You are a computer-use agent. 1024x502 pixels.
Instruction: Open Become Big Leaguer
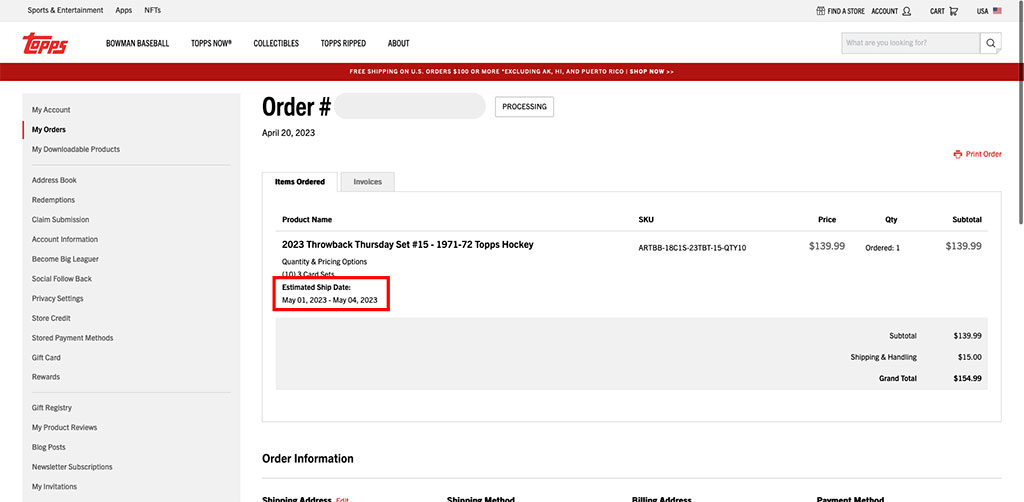pyautogui.click(x=65, y=259)
